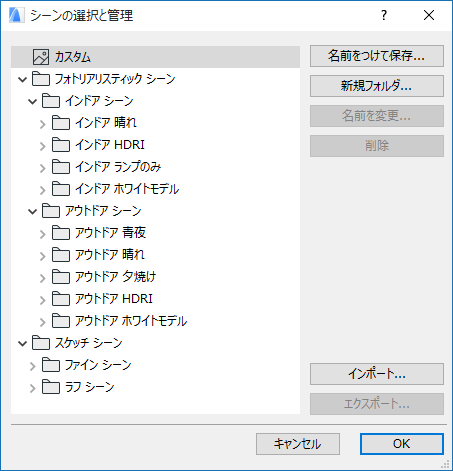Click the アウトドア HDRI folder icon
The image size is (453, 471).
point(61,299)
